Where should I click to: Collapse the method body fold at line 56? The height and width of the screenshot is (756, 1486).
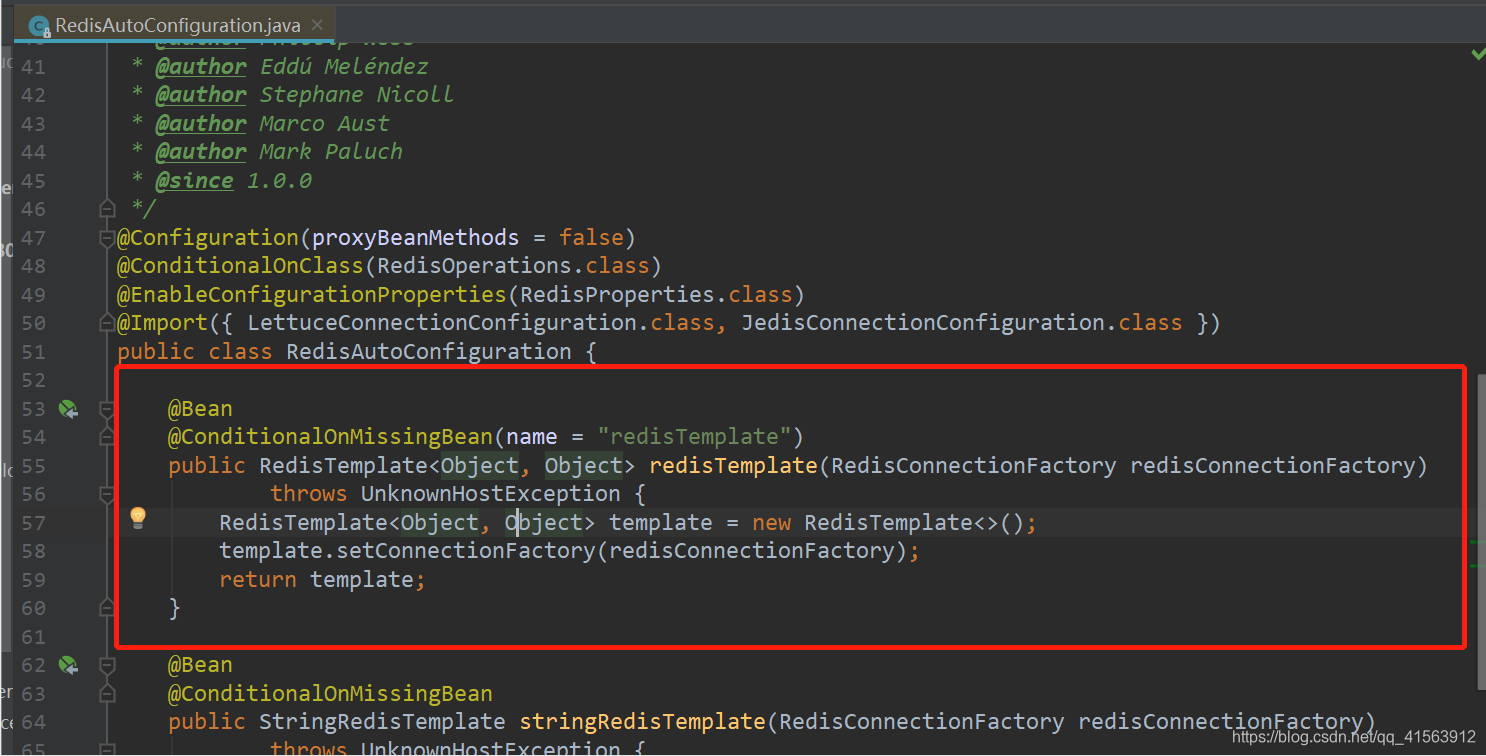pos(108,494)
